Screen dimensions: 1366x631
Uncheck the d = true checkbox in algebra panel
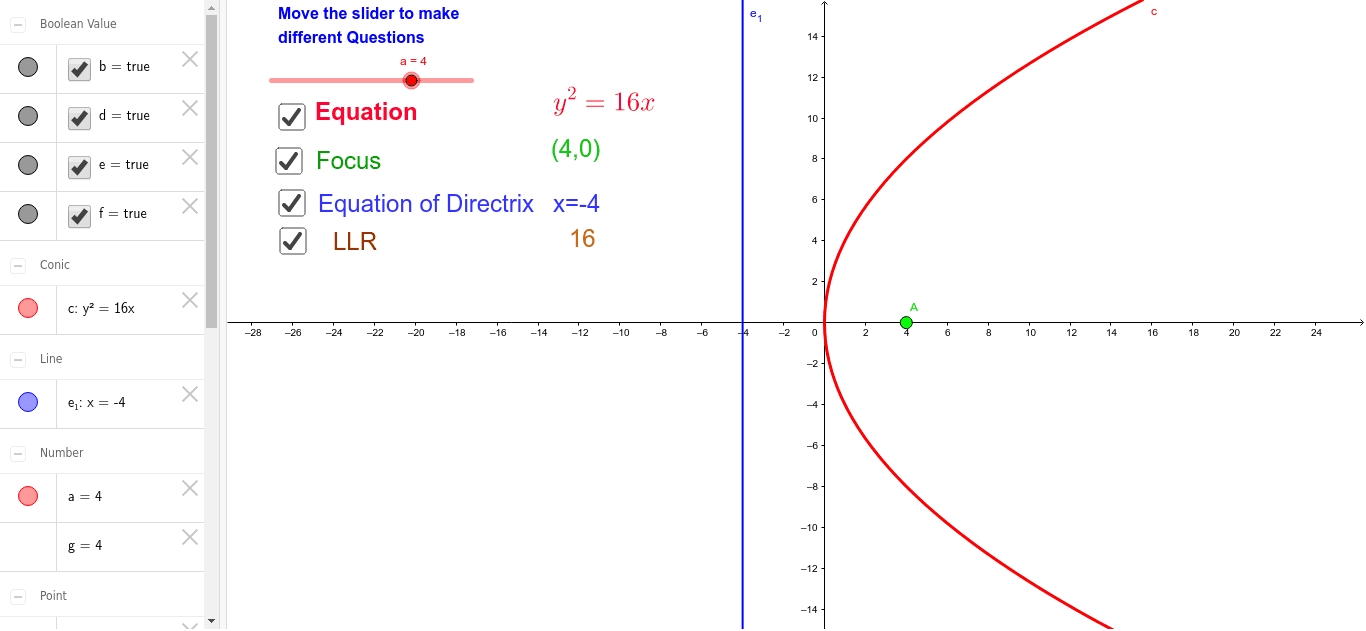pos(80,118)
